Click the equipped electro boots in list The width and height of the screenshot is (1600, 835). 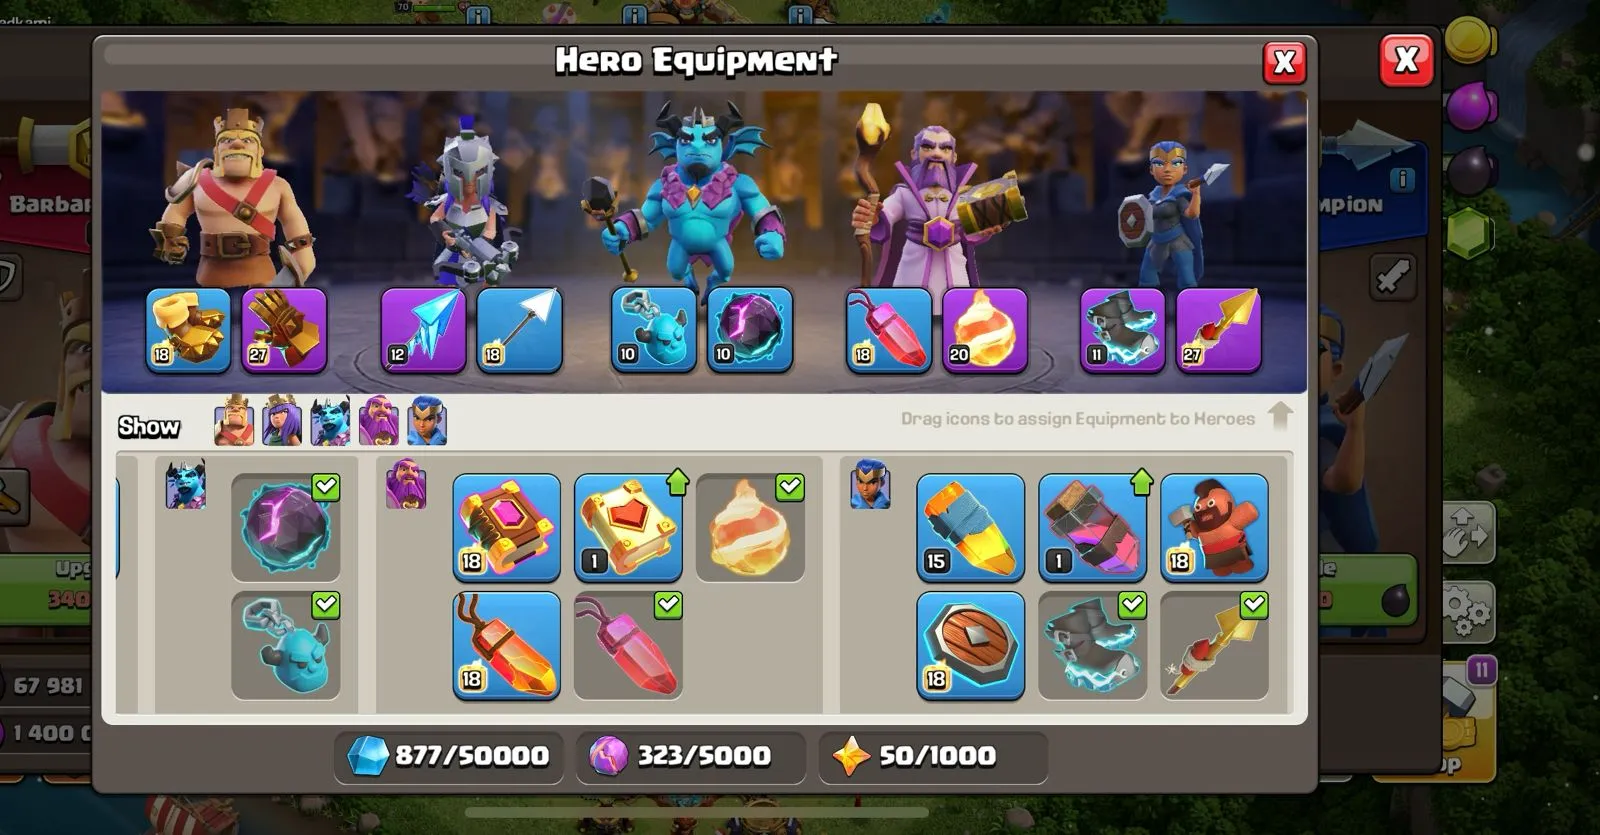pos(1092,646)
